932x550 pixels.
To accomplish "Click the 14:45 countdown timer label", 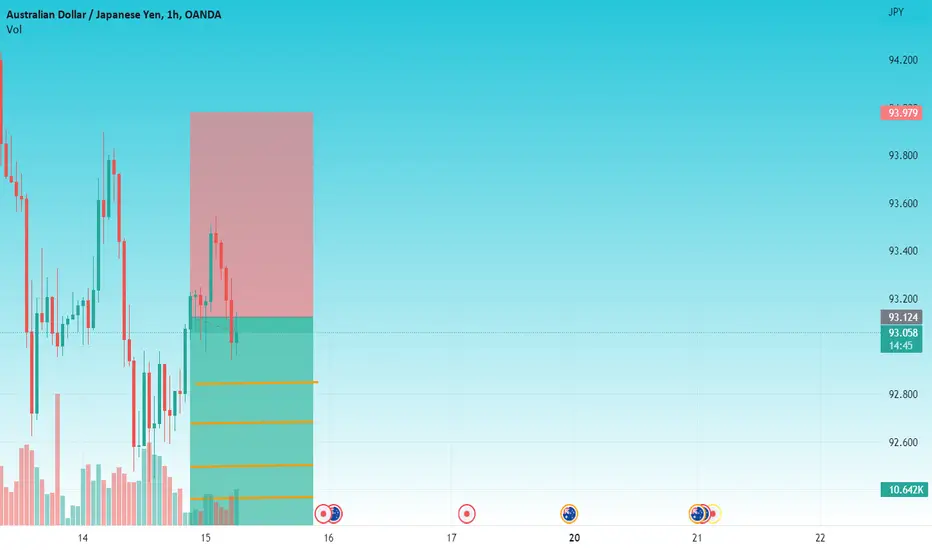I will point(901,346).
